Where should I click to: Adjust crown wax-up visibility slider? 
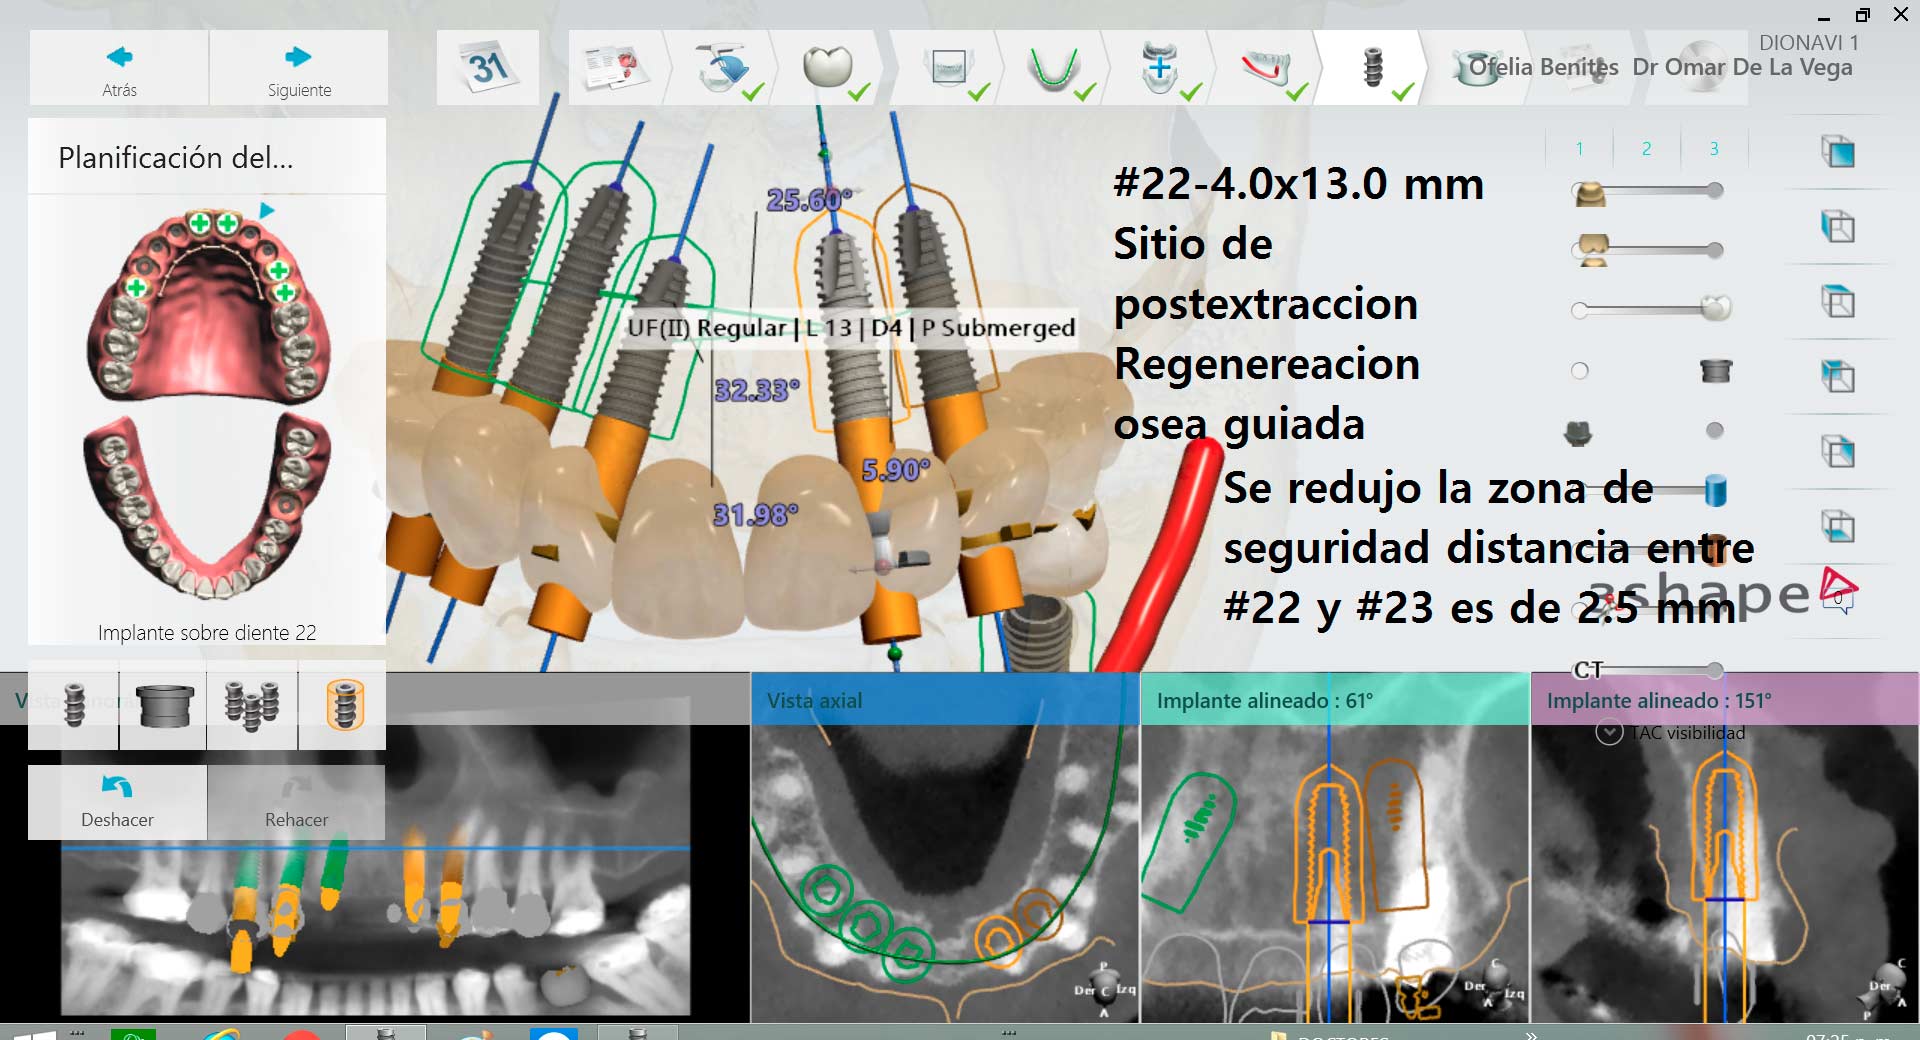coord(1650,309)
